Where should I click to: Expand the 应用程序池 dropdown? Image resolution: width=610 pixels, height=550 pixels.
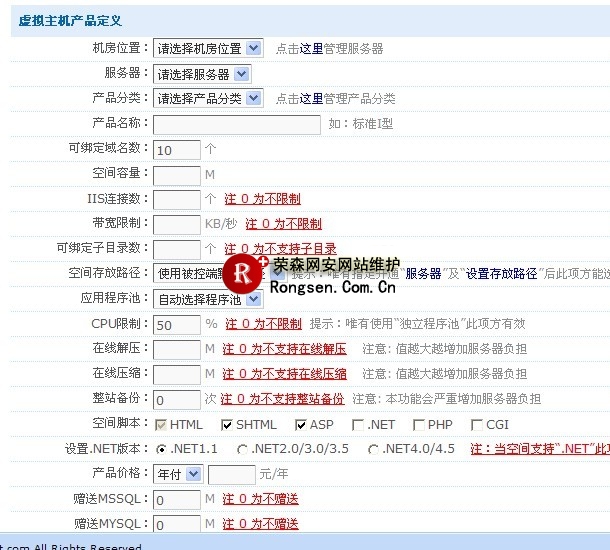[207, 299]
